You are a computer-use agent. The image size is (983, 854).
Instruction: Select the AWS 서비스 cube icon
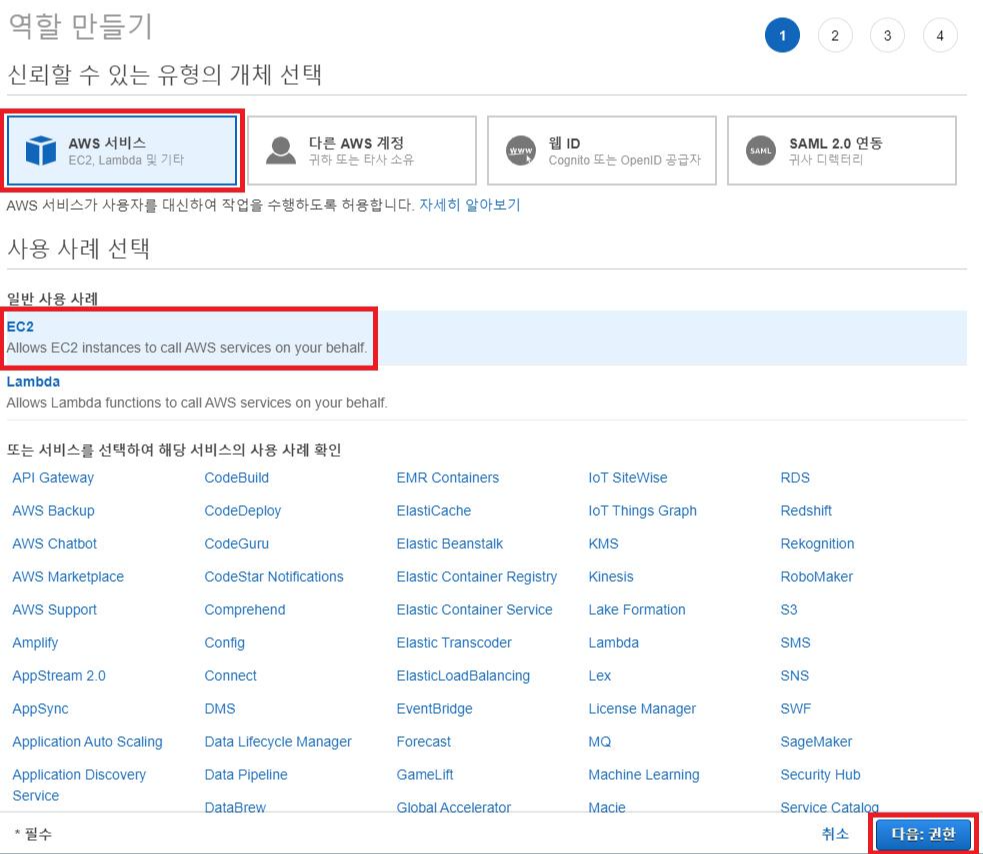41,150
